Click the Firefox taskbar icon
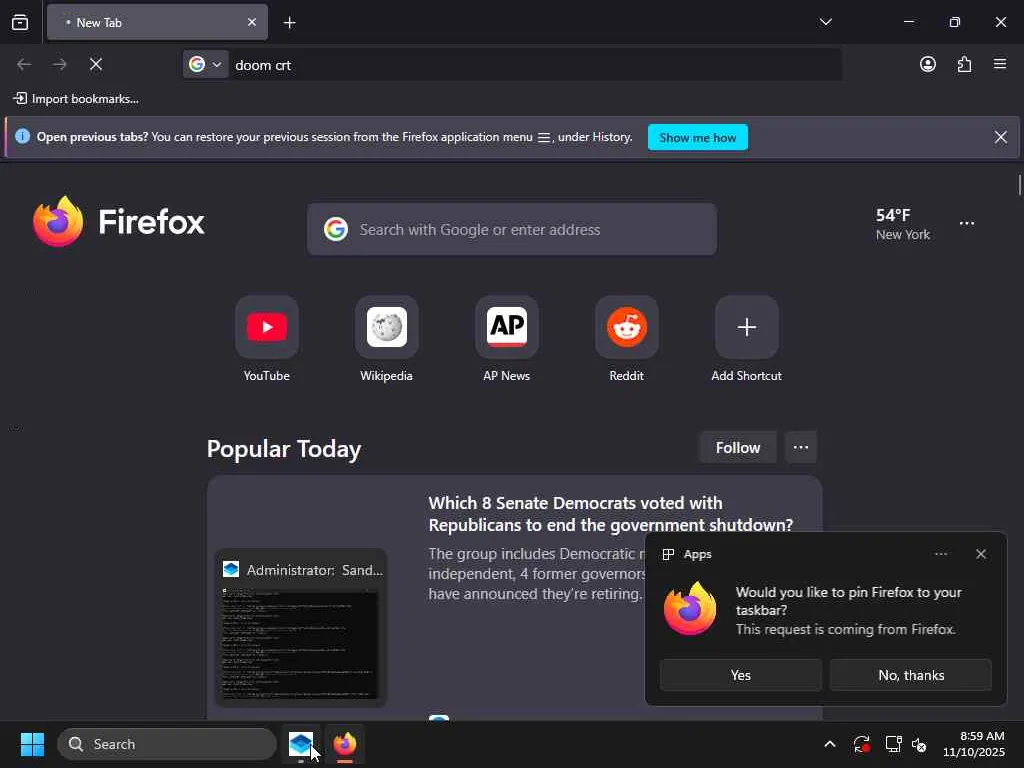 point(345,744)
